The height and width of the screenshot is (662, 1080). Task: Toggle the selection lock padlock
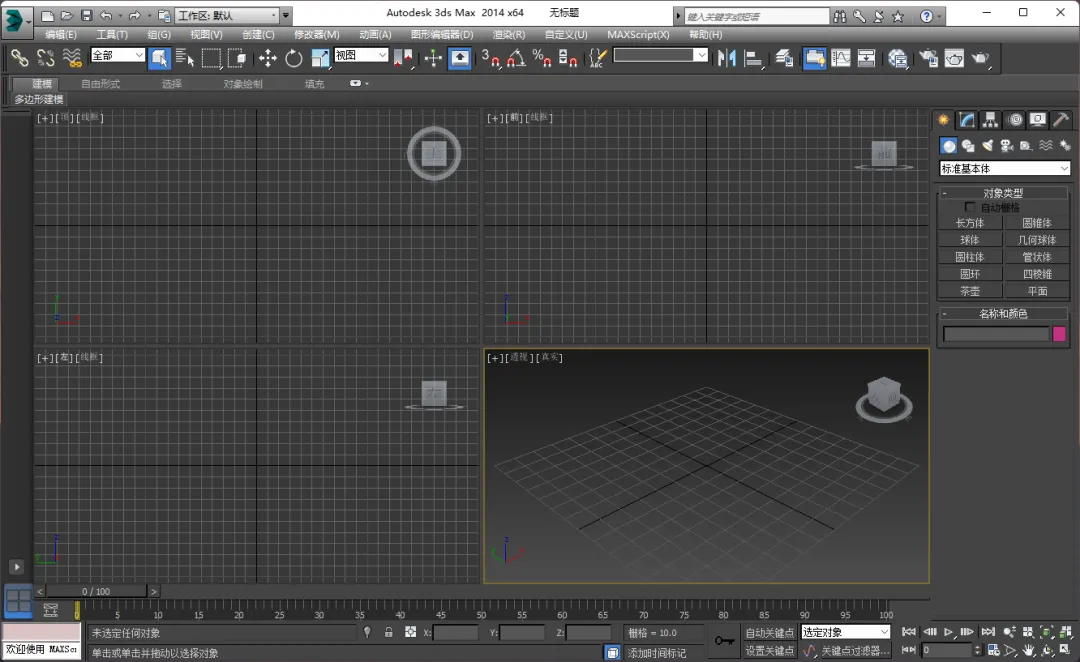click(x=389, y=632)
